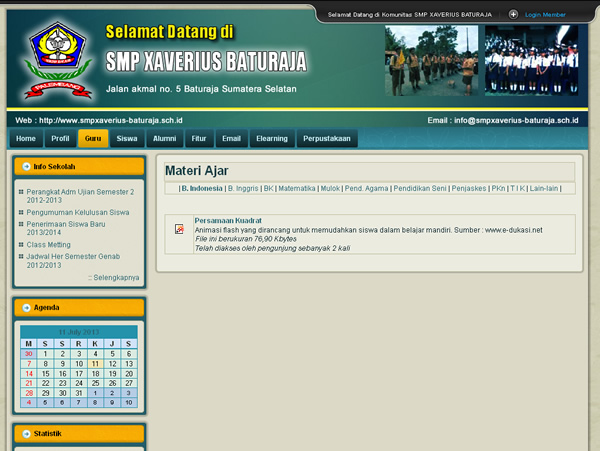Click the Persamaan Kuadrat flash file icon
The width and height of the screenshot is (600, 451).
(x=180, y=229)
